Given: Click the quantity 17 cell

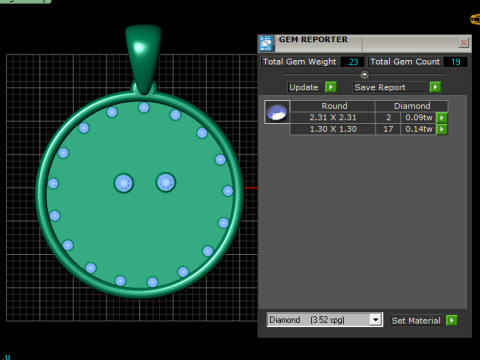Looking at the screenshot, I should (388, 129).
